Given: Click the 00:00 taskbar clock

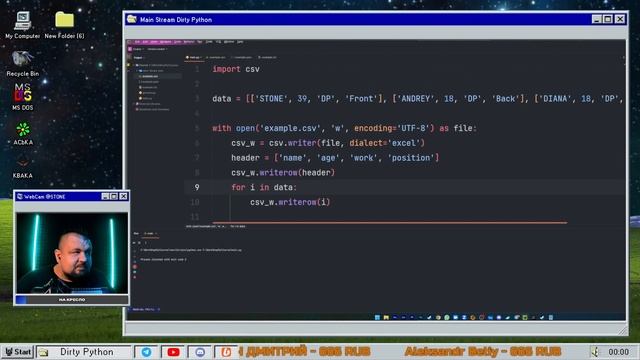Looking at the screenshot, I should tap(618, 352).
